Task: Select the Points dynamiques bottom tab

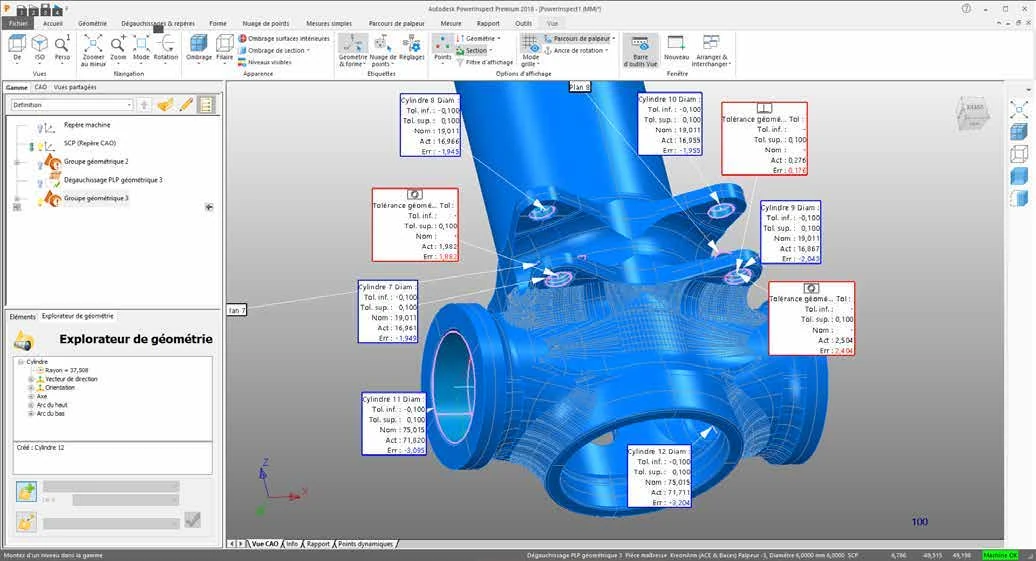Action: pos(365,544)
